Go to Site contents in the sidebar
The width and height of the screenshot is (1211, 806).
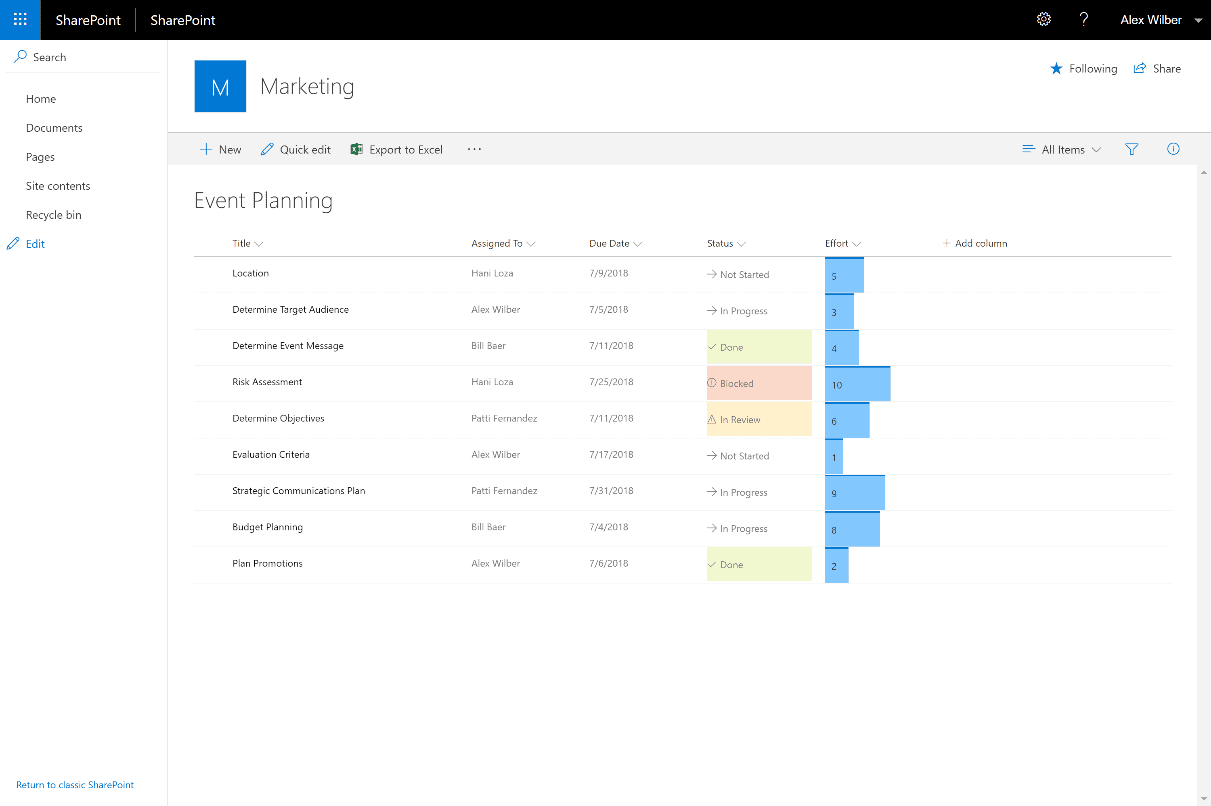[57, 185]
